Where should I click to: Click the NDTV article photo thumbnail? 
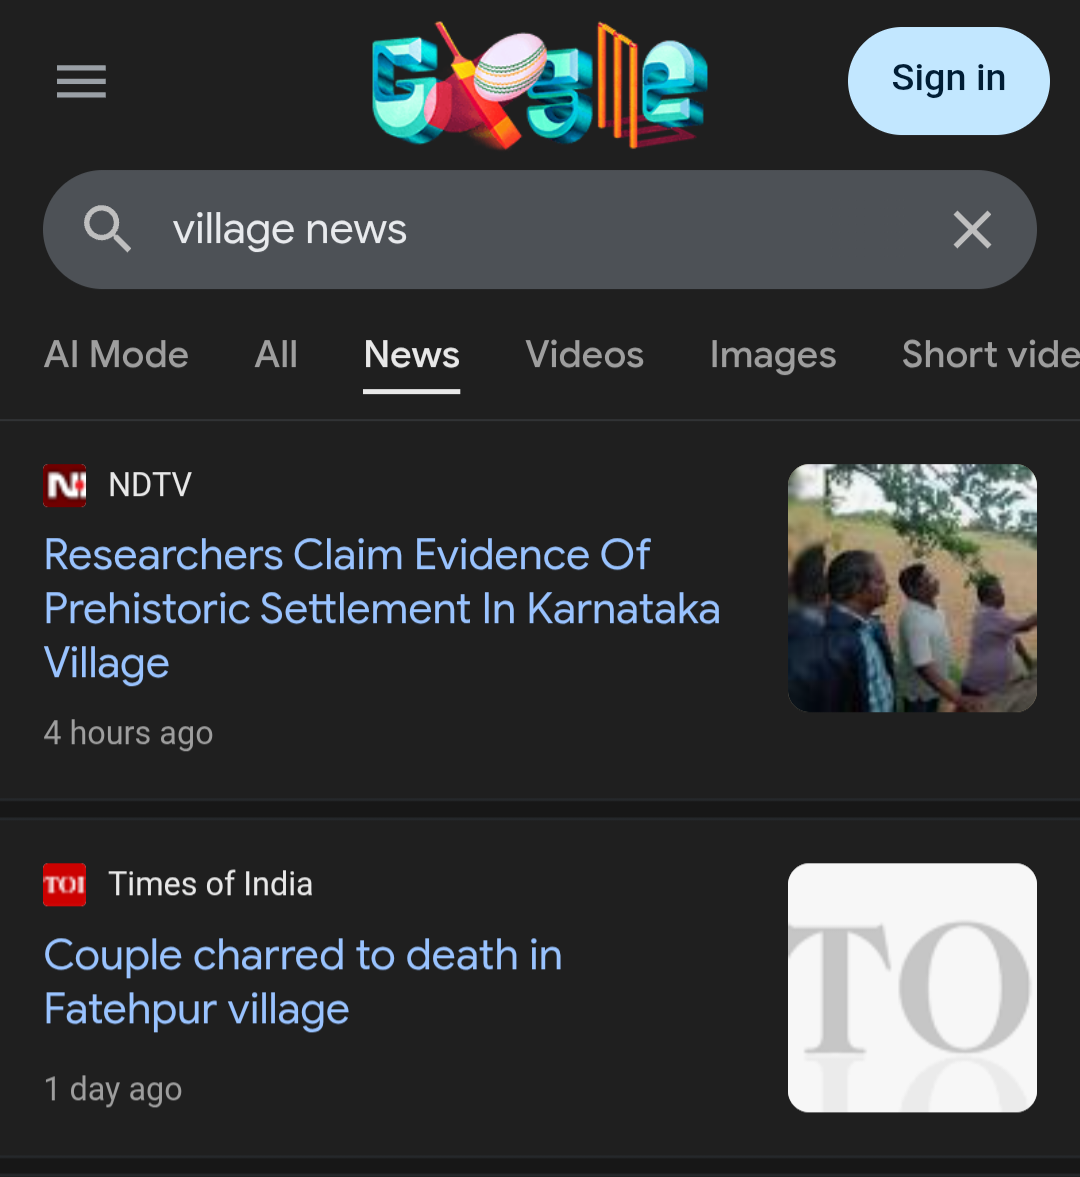912,588
